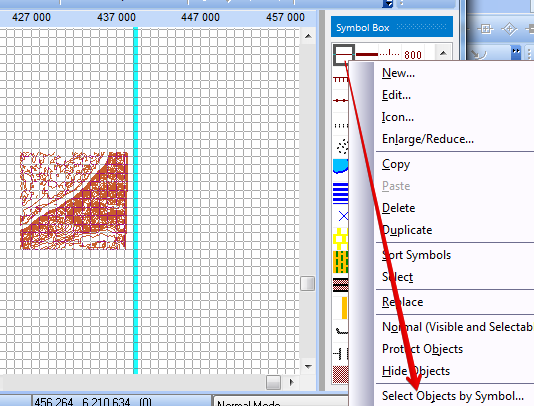Select the solid orange vertical bar symbol
This screenshot has width=534, height=406.
(344, 308)
